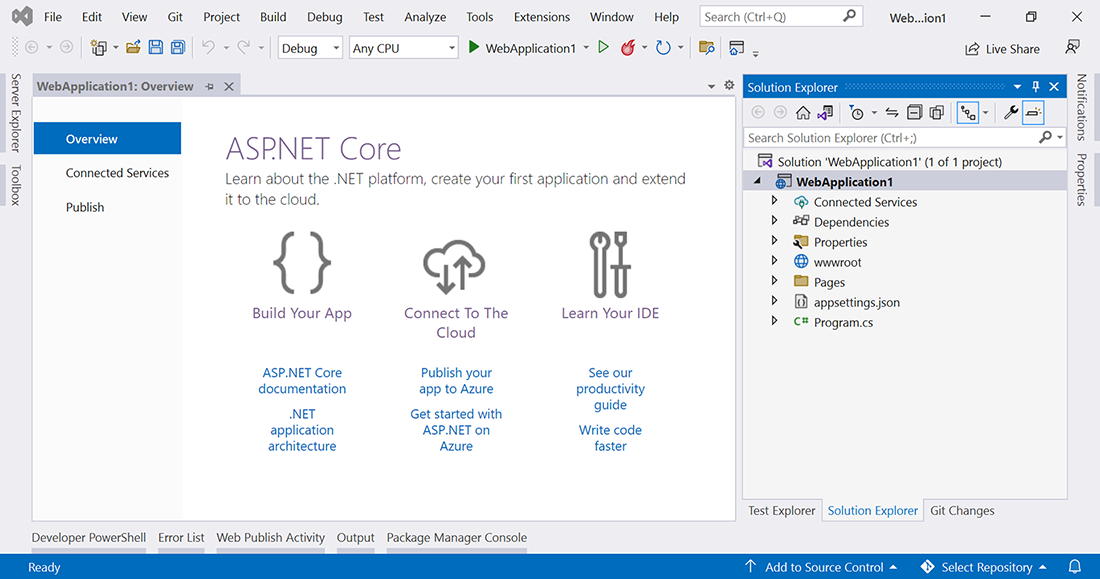
Task: Open the Build menu
Action: 273,17
